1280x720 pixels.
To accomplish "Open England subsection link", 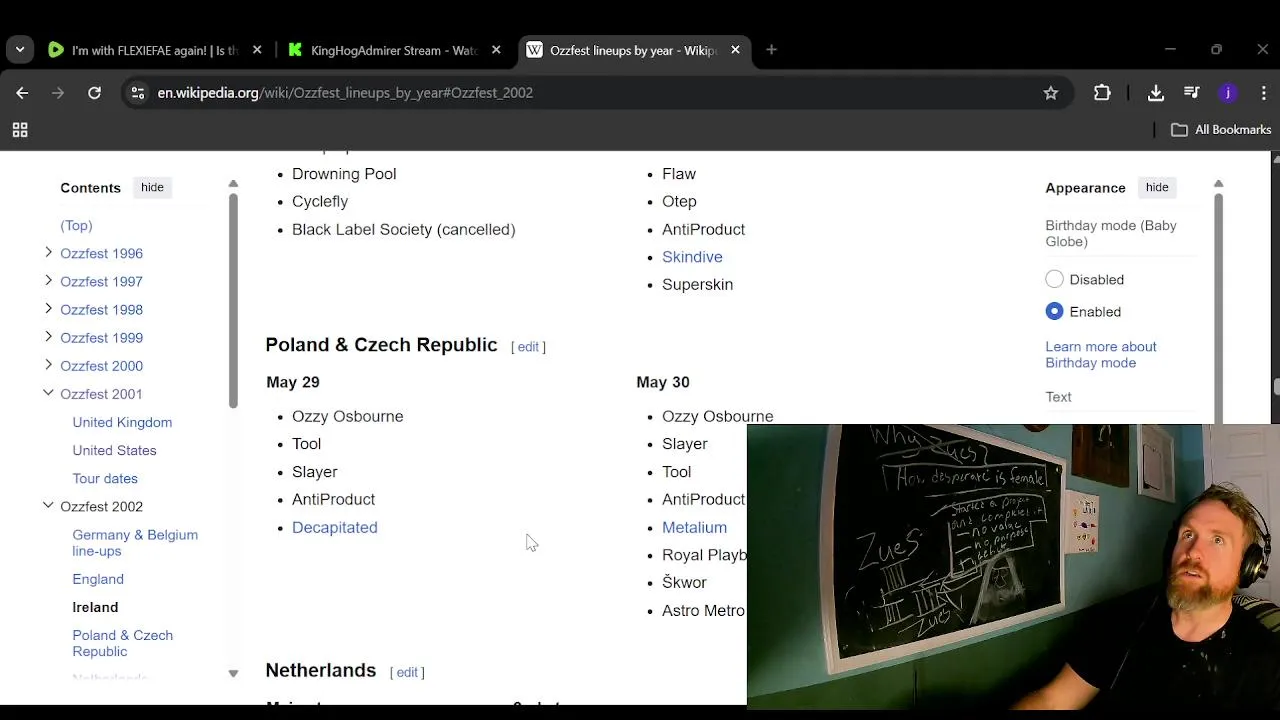I will (98, 579).
